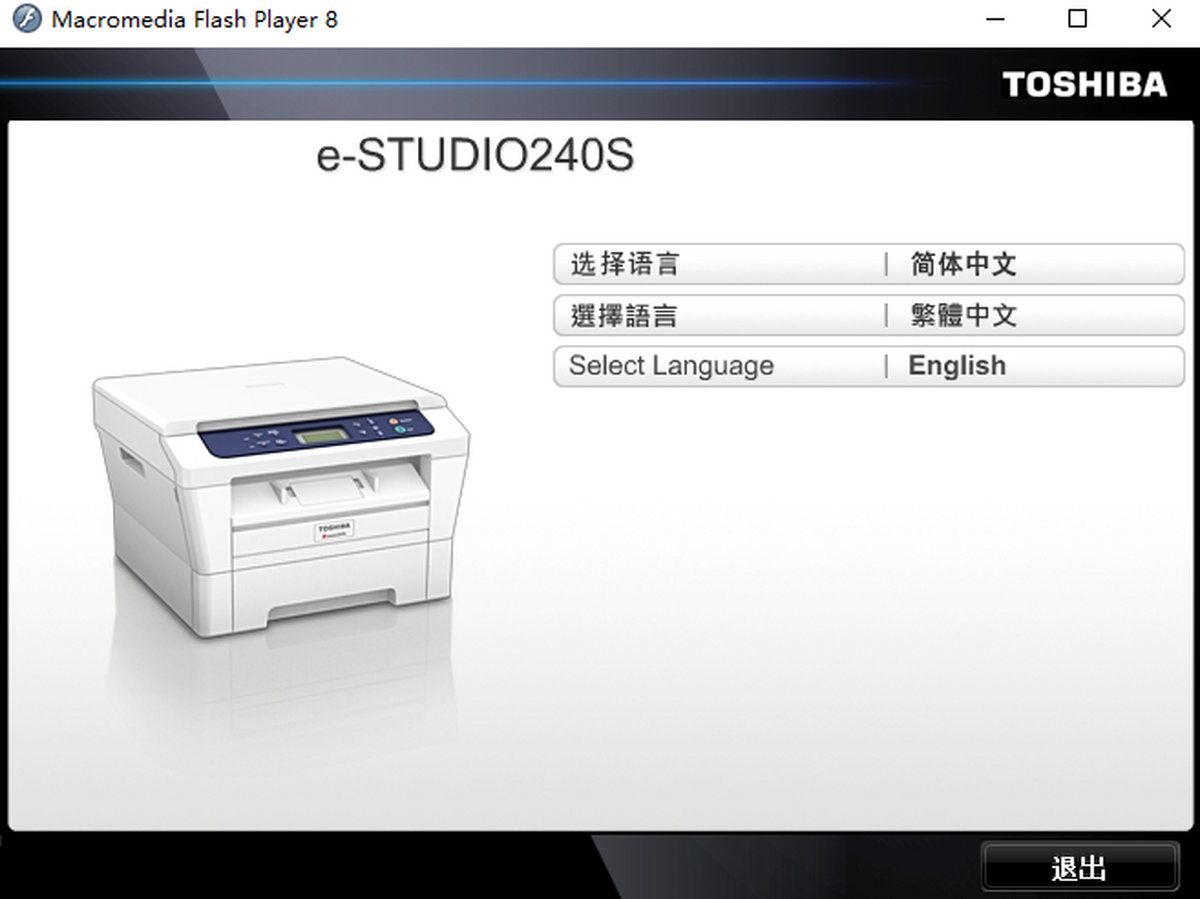Screen dimensions: 1200x899
Task: Choose the 繁體中文 language button
Action: point(868,316)
